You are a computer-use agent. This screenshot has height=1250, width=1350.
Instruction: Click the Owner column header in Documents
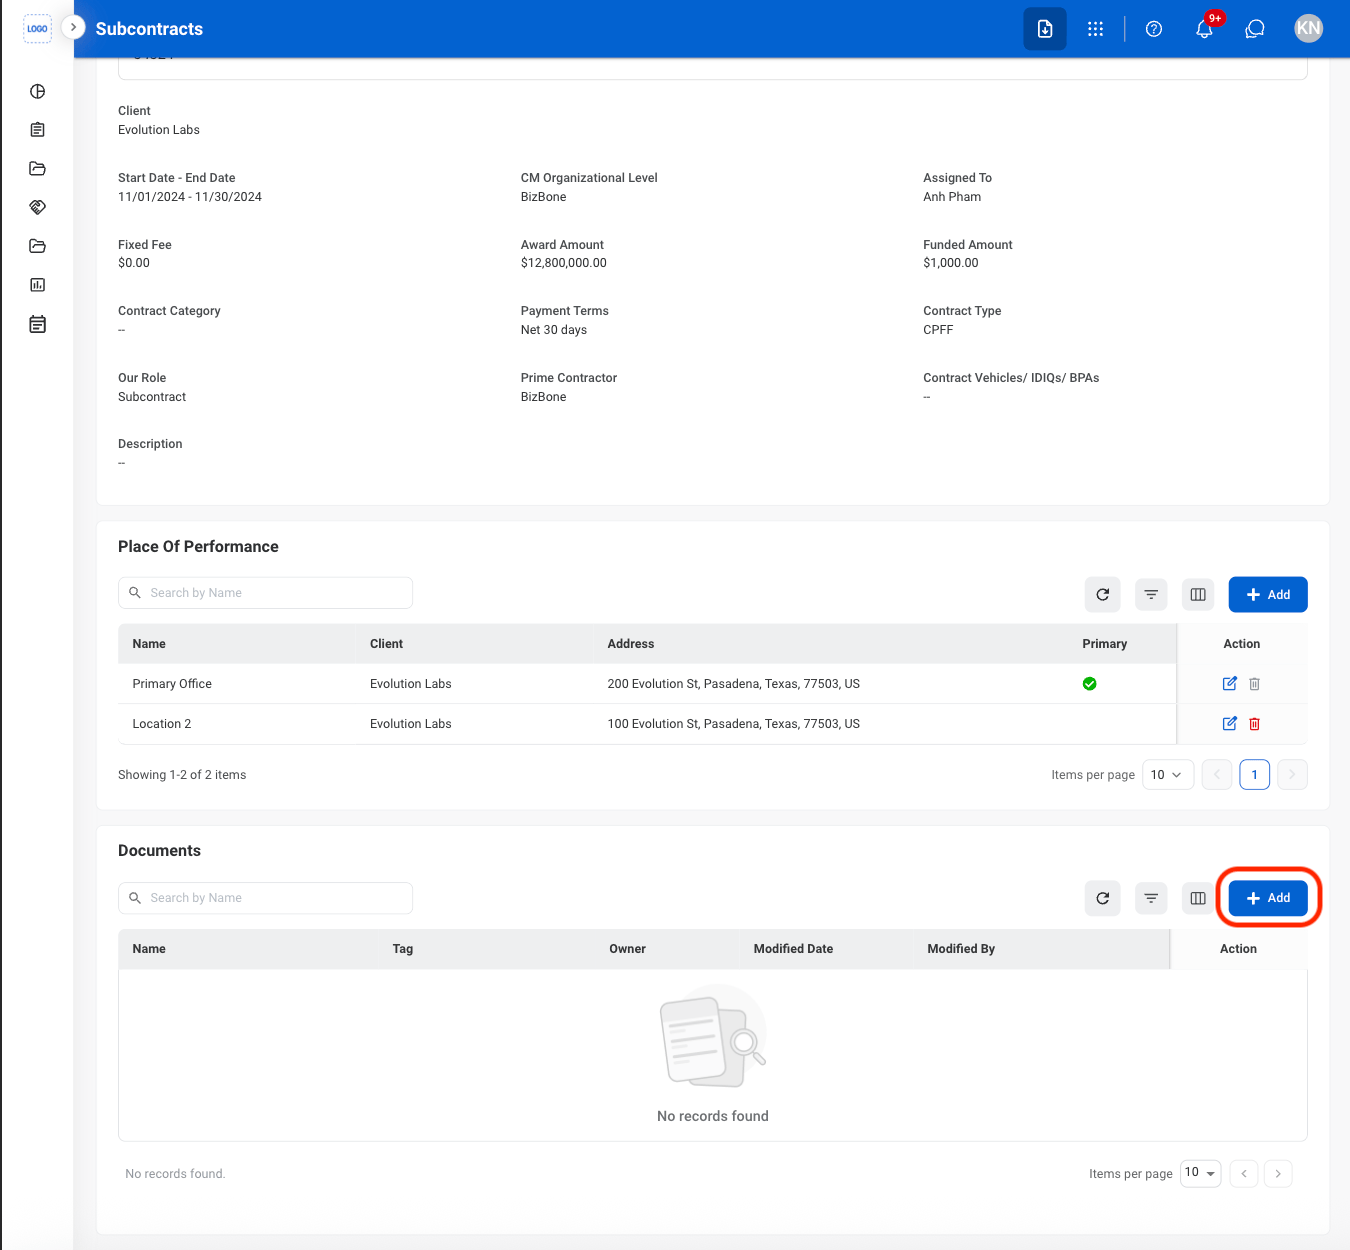coord(628,949)
